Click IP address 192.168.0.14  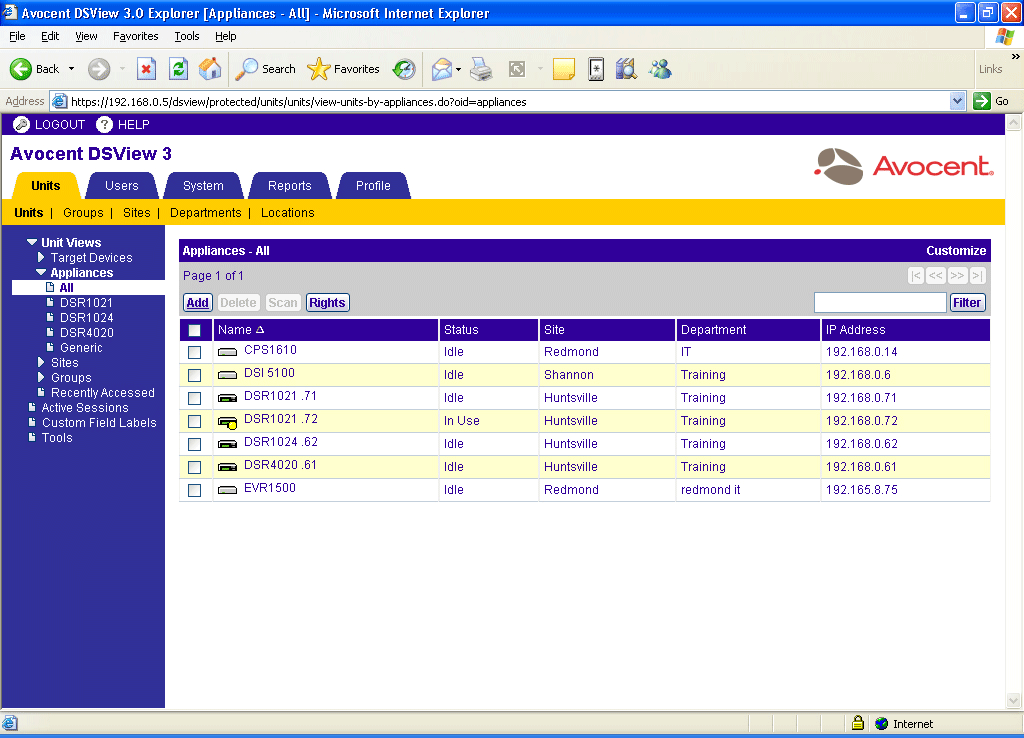click(861, 352)
